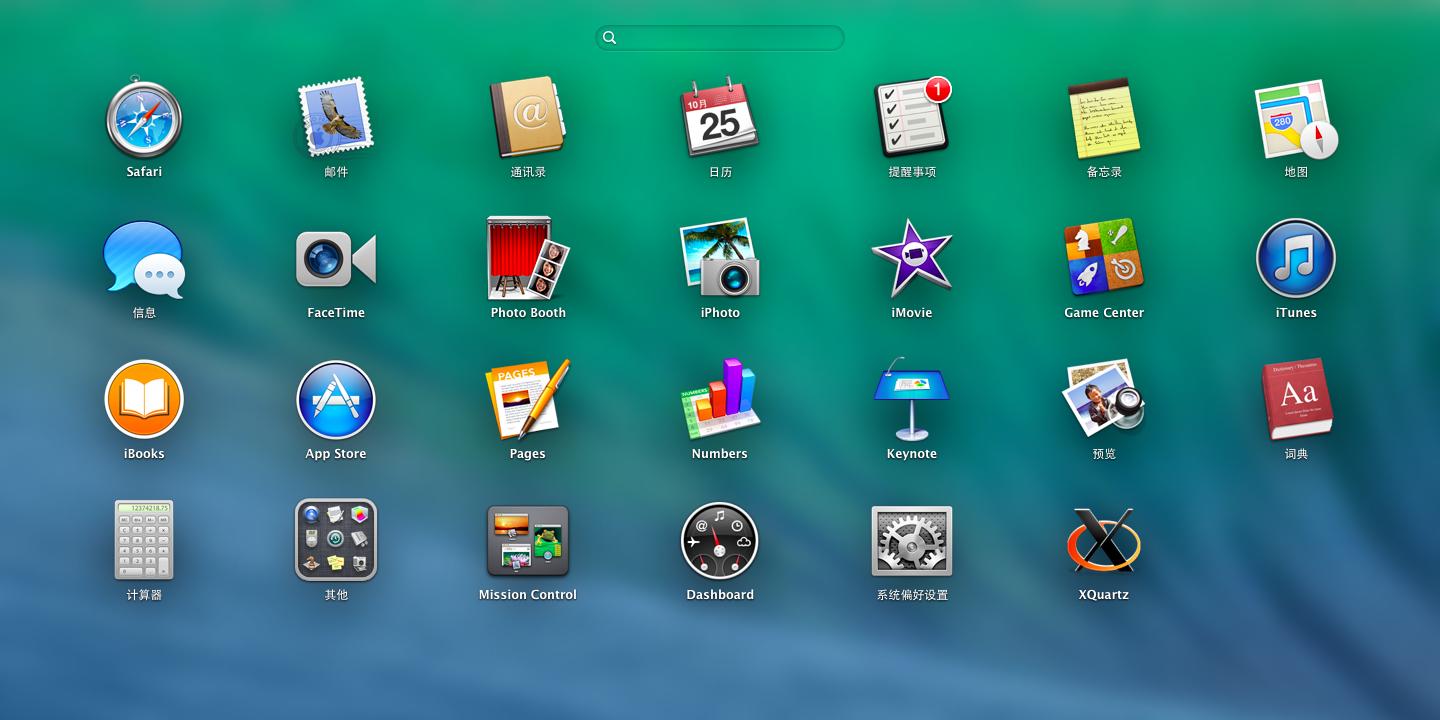Launch Game Center app

pyautogui.click(x=1104, y=259)
